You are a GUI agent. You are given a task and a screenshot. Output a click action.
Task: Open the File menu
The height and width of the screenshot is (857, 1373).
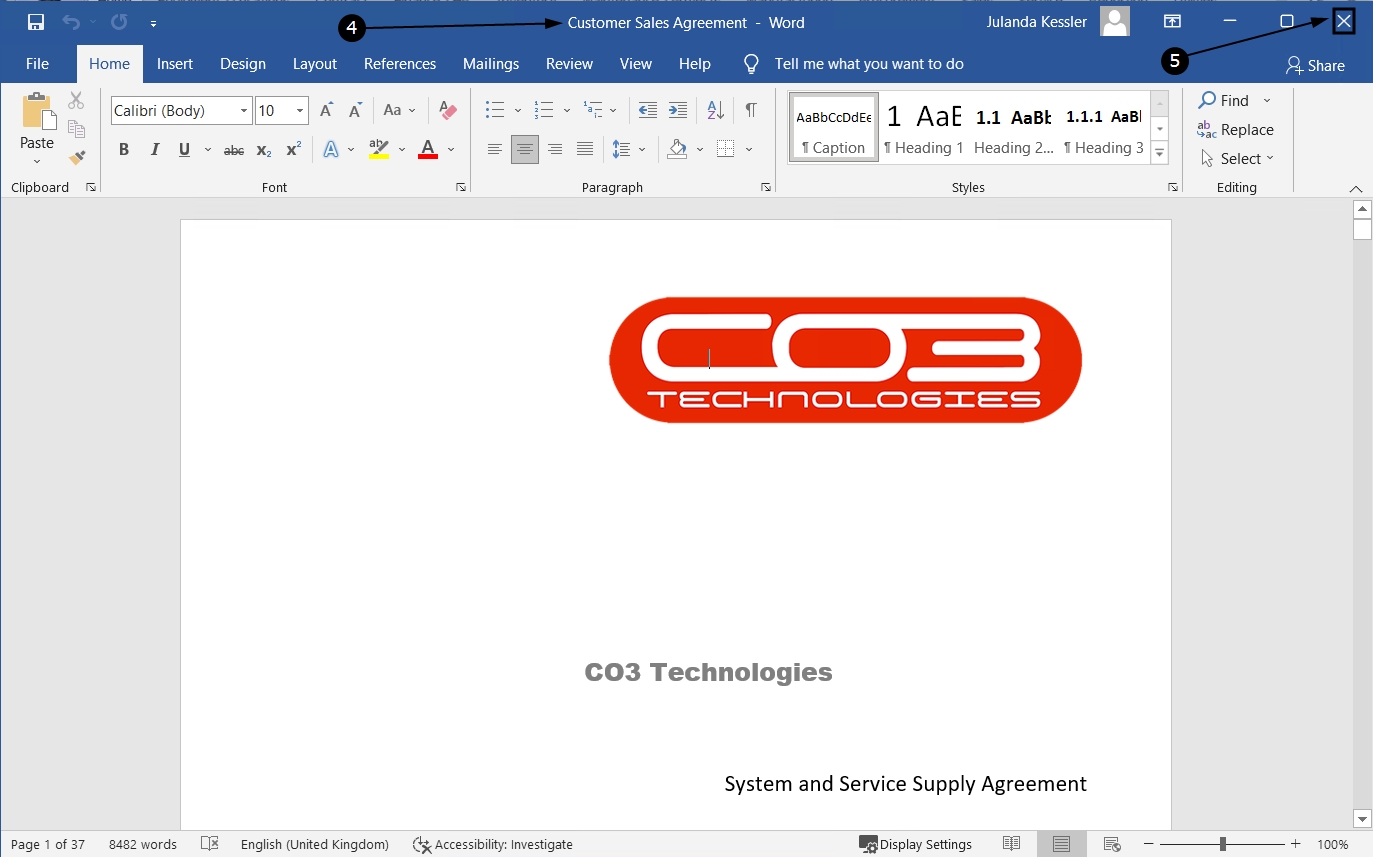pyautogui.click(x=37, y=64)
